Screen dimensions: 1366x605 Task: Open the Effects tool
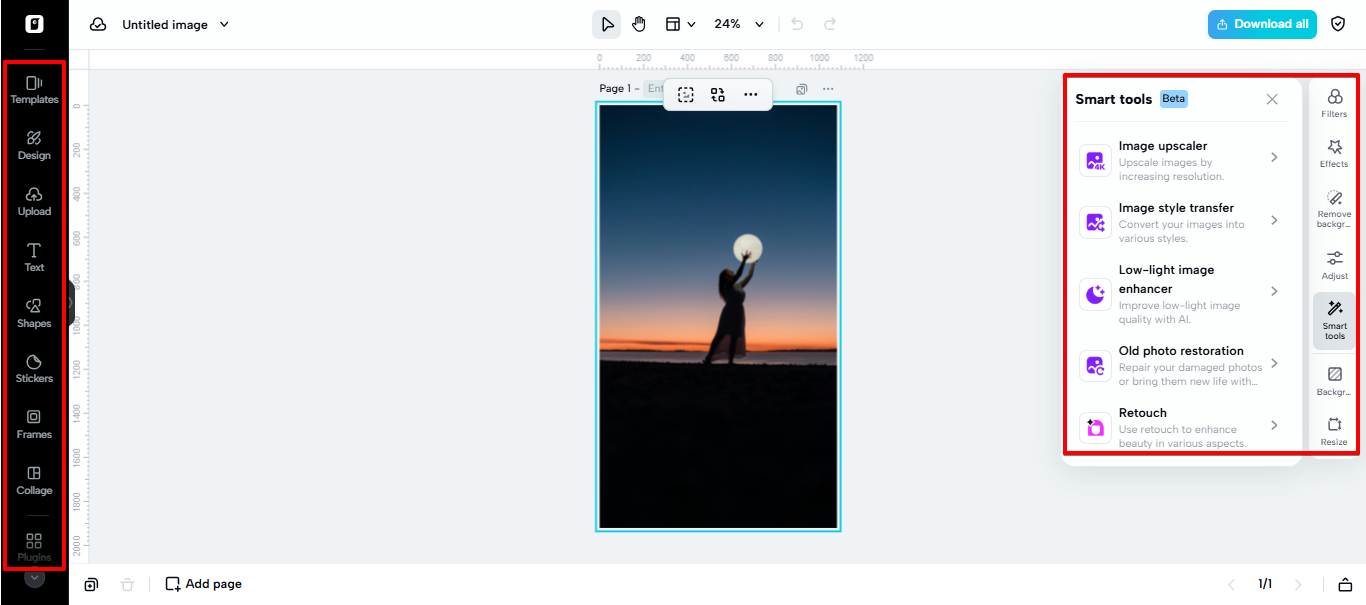pyautogui.click(x=1334, y=153)
